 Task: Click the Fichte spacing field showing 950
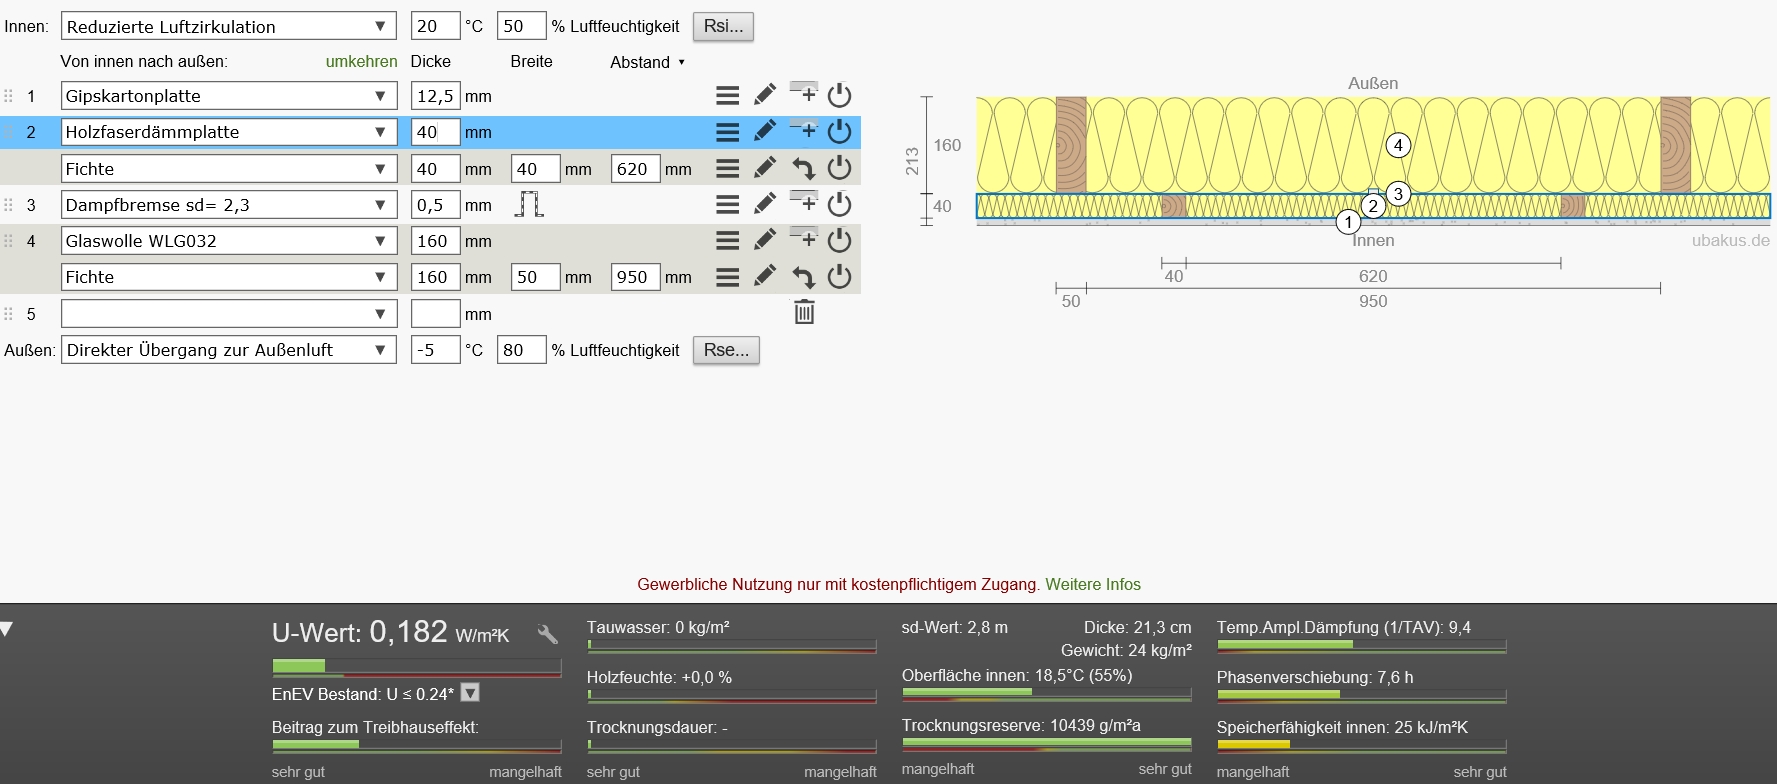tap(635, 277)
